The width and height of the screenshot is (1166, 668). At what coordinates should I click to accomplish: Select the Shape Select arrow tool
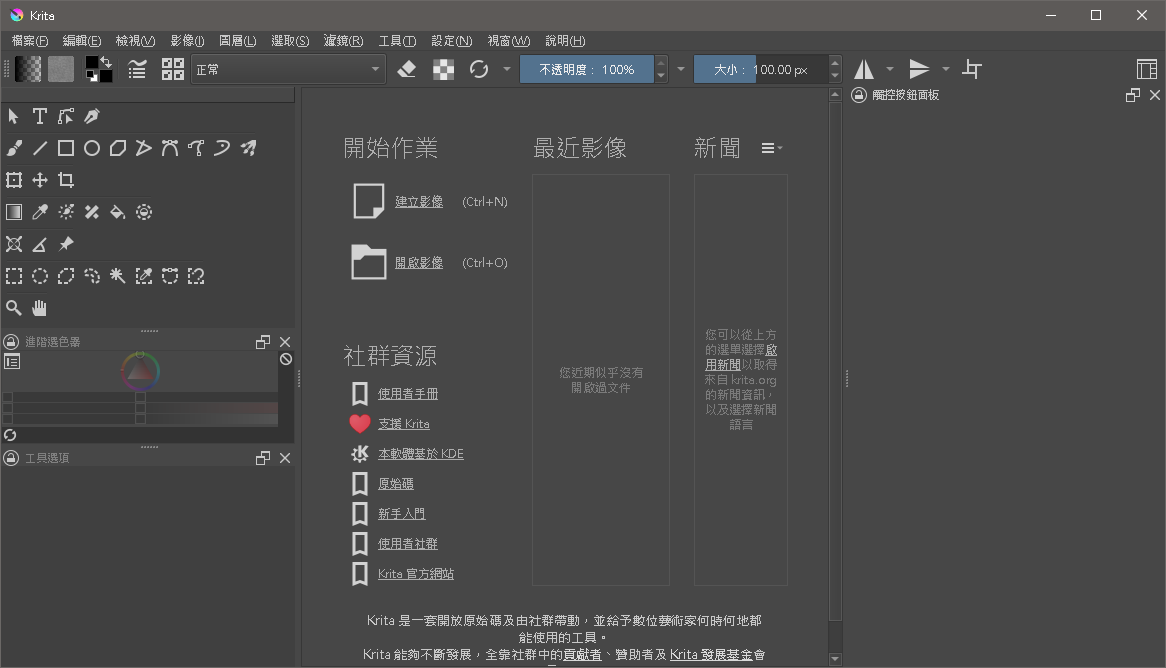coord(14,116)
